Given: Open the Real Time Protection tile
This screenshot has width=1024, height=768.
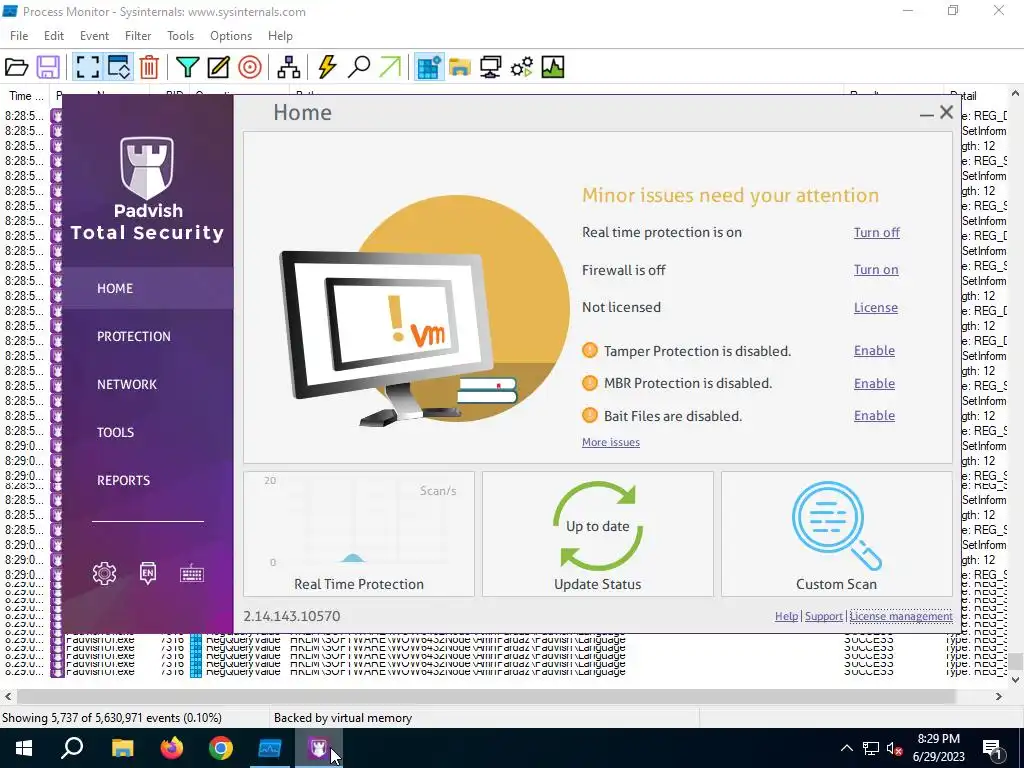Looking at the screenshot, I should tap(359, 534).
